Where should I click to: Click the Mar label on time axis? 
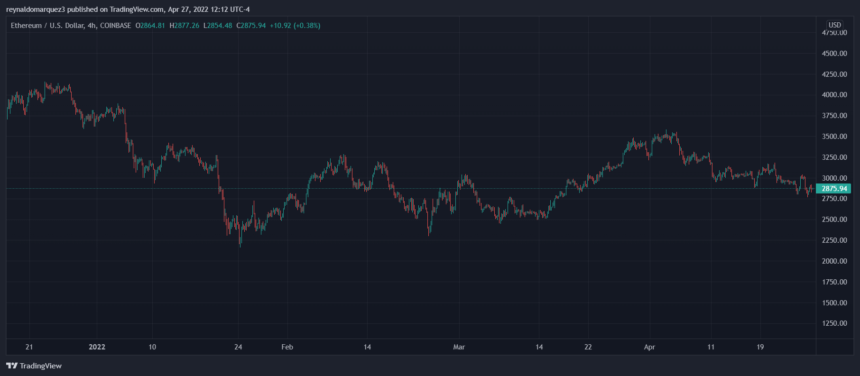459,347
